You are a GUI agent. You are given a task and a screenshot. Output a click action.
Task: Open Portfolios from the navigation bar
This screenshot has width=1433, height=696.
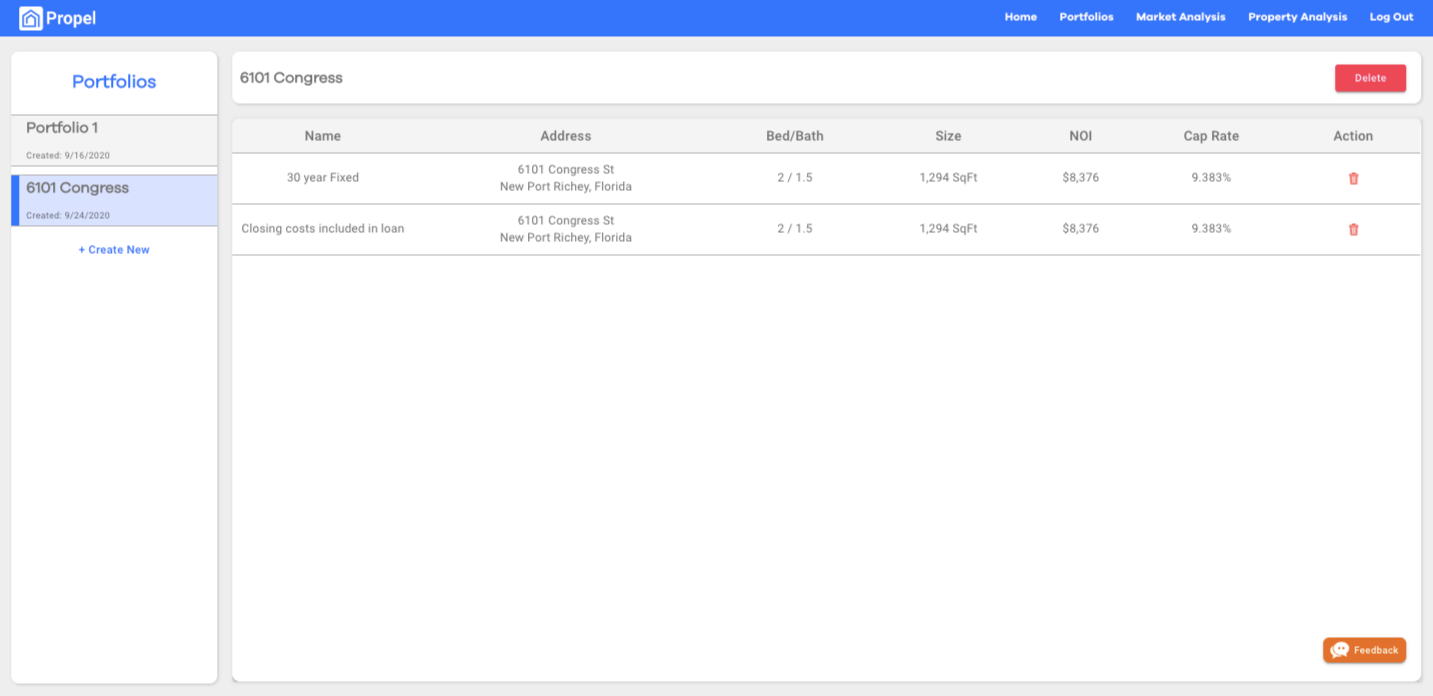(x=1087, y=17)
